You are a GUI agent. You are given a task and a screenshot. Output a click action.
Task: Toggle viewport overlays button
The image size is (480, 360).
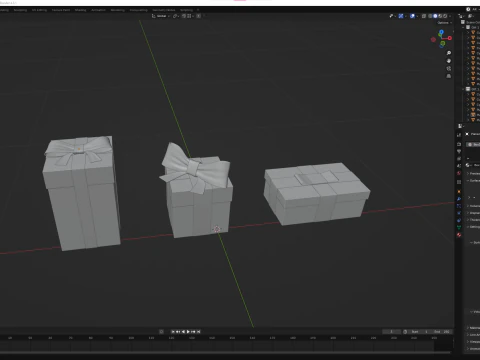pos(412,16)
